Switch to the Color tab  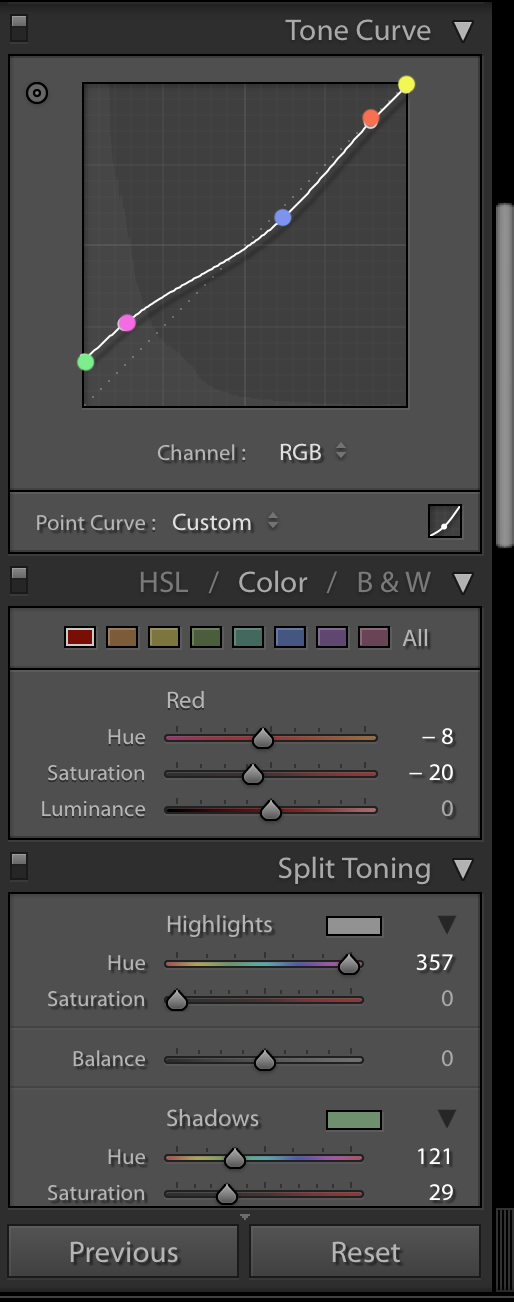273,583
